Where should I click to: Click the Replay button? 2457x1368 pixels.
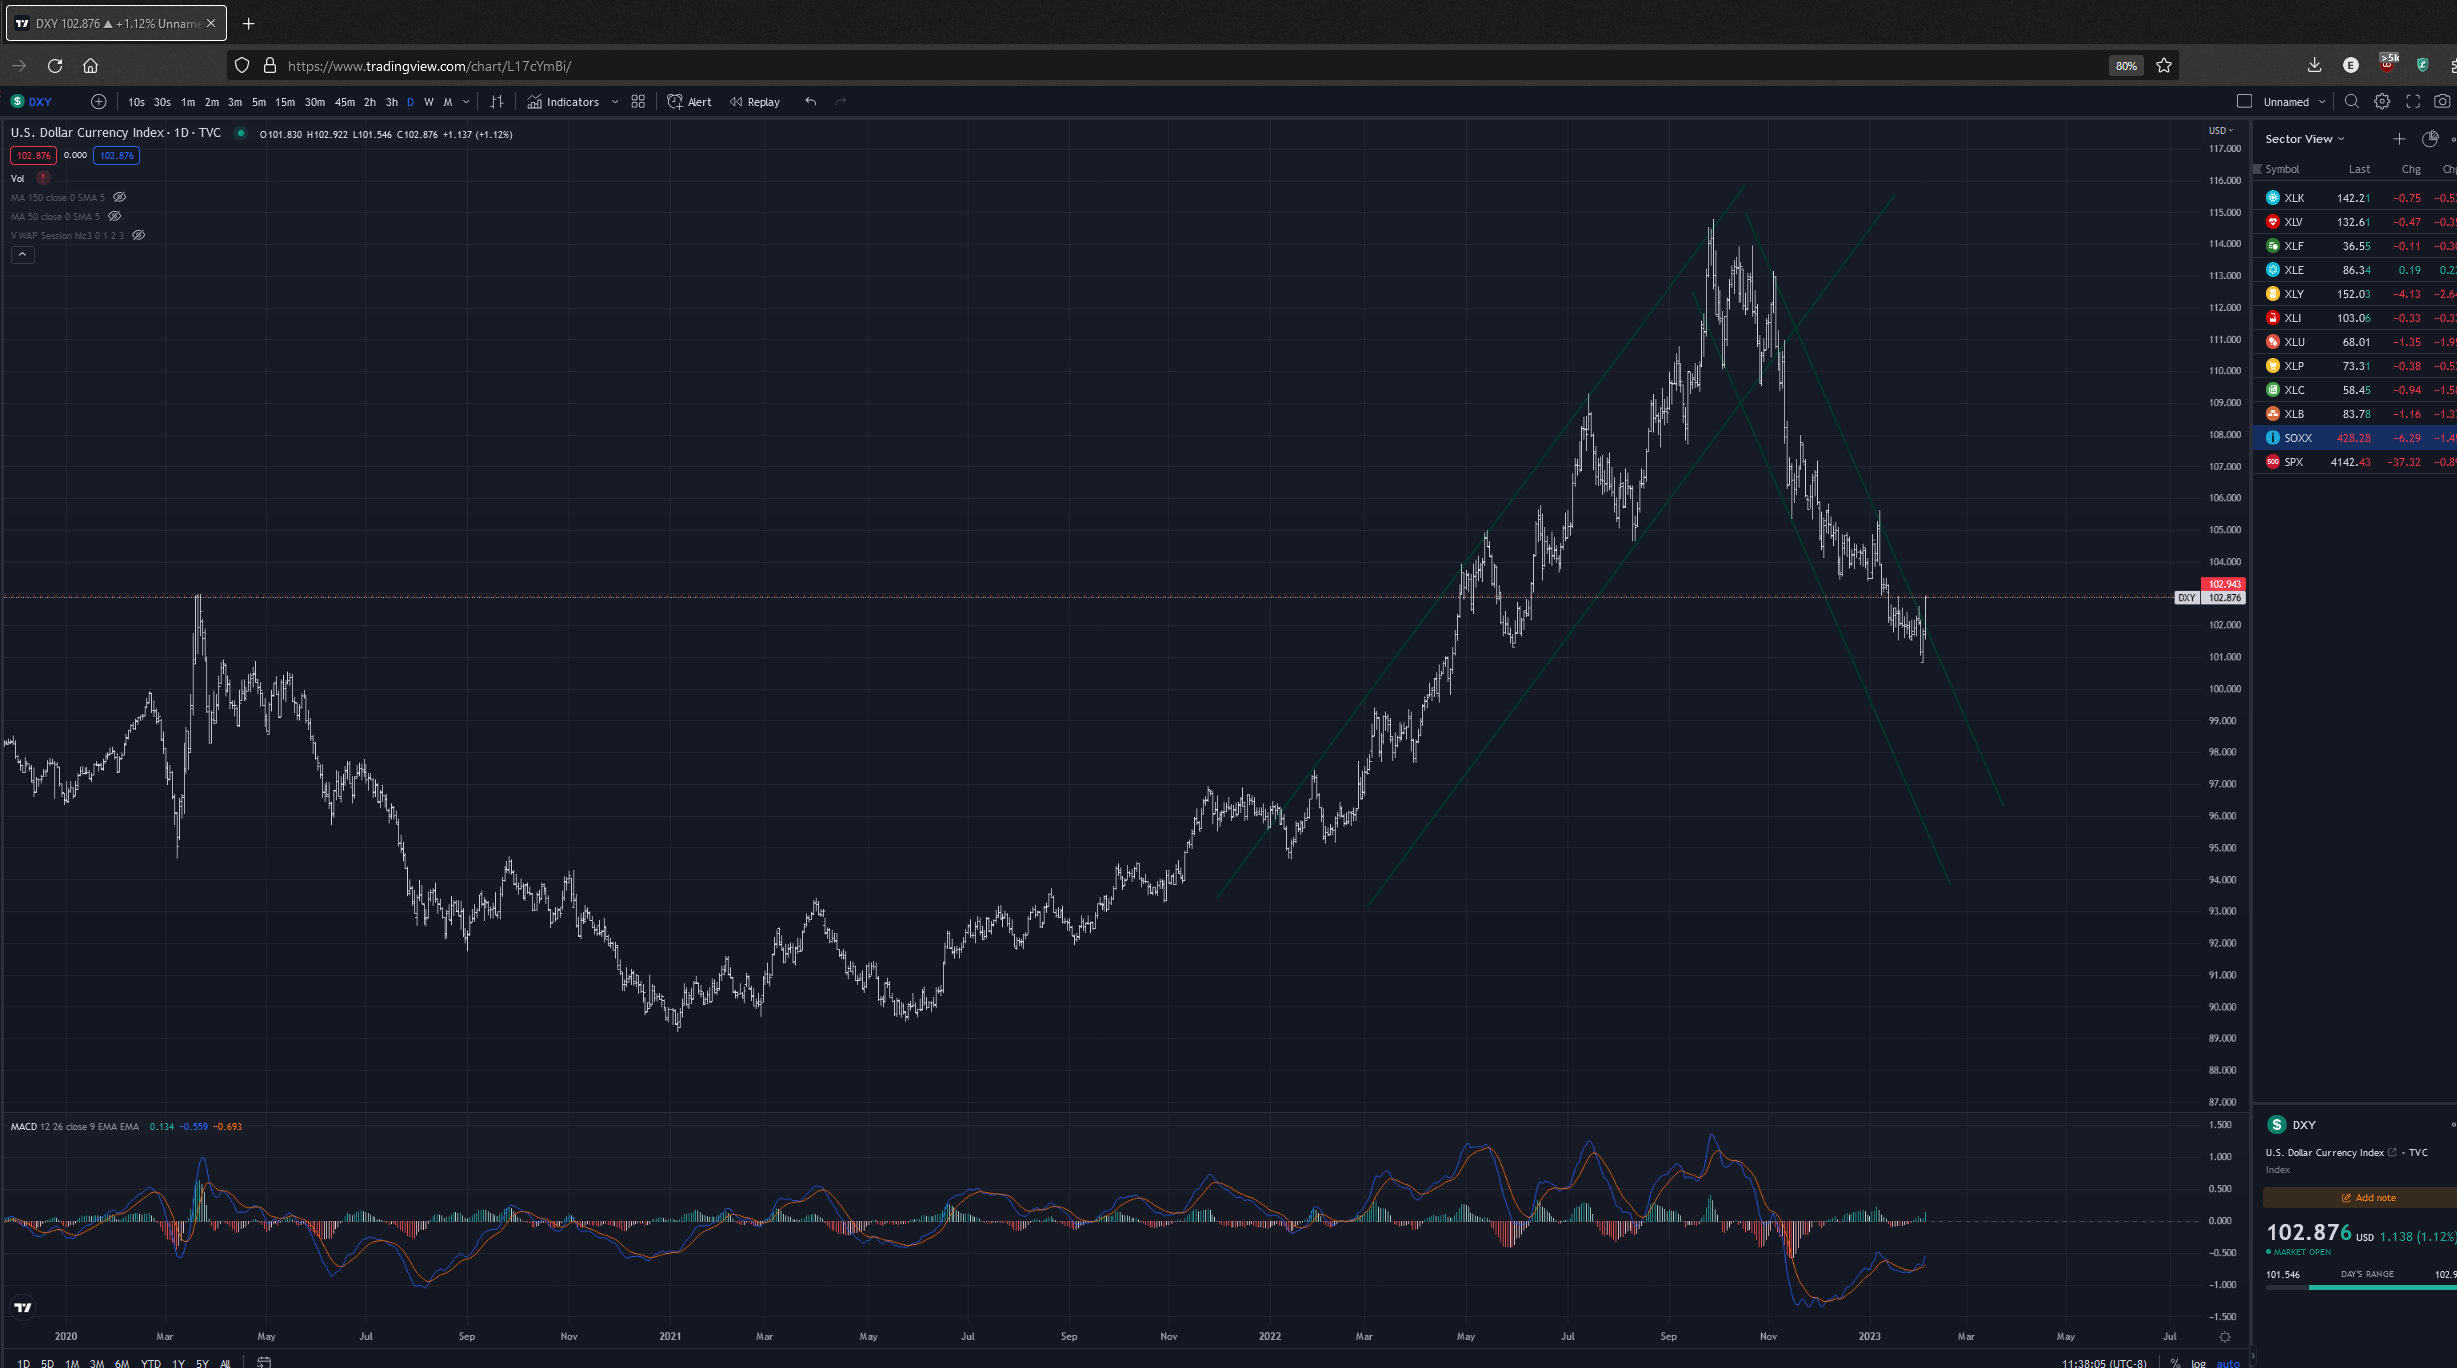(755, 102)
